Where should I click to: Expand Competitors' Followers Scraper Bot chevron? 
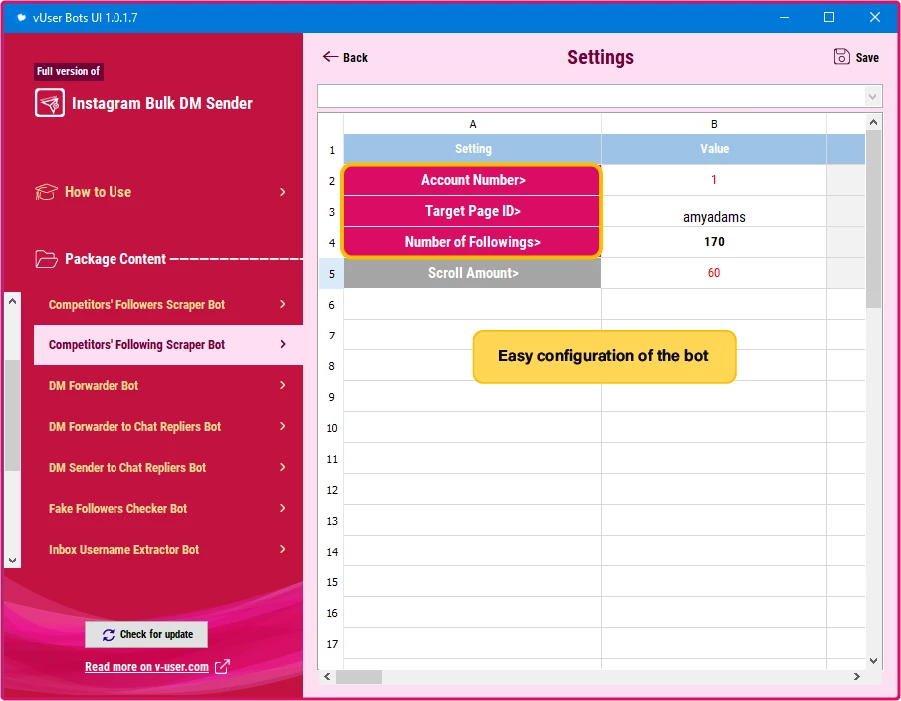(283, 304)
